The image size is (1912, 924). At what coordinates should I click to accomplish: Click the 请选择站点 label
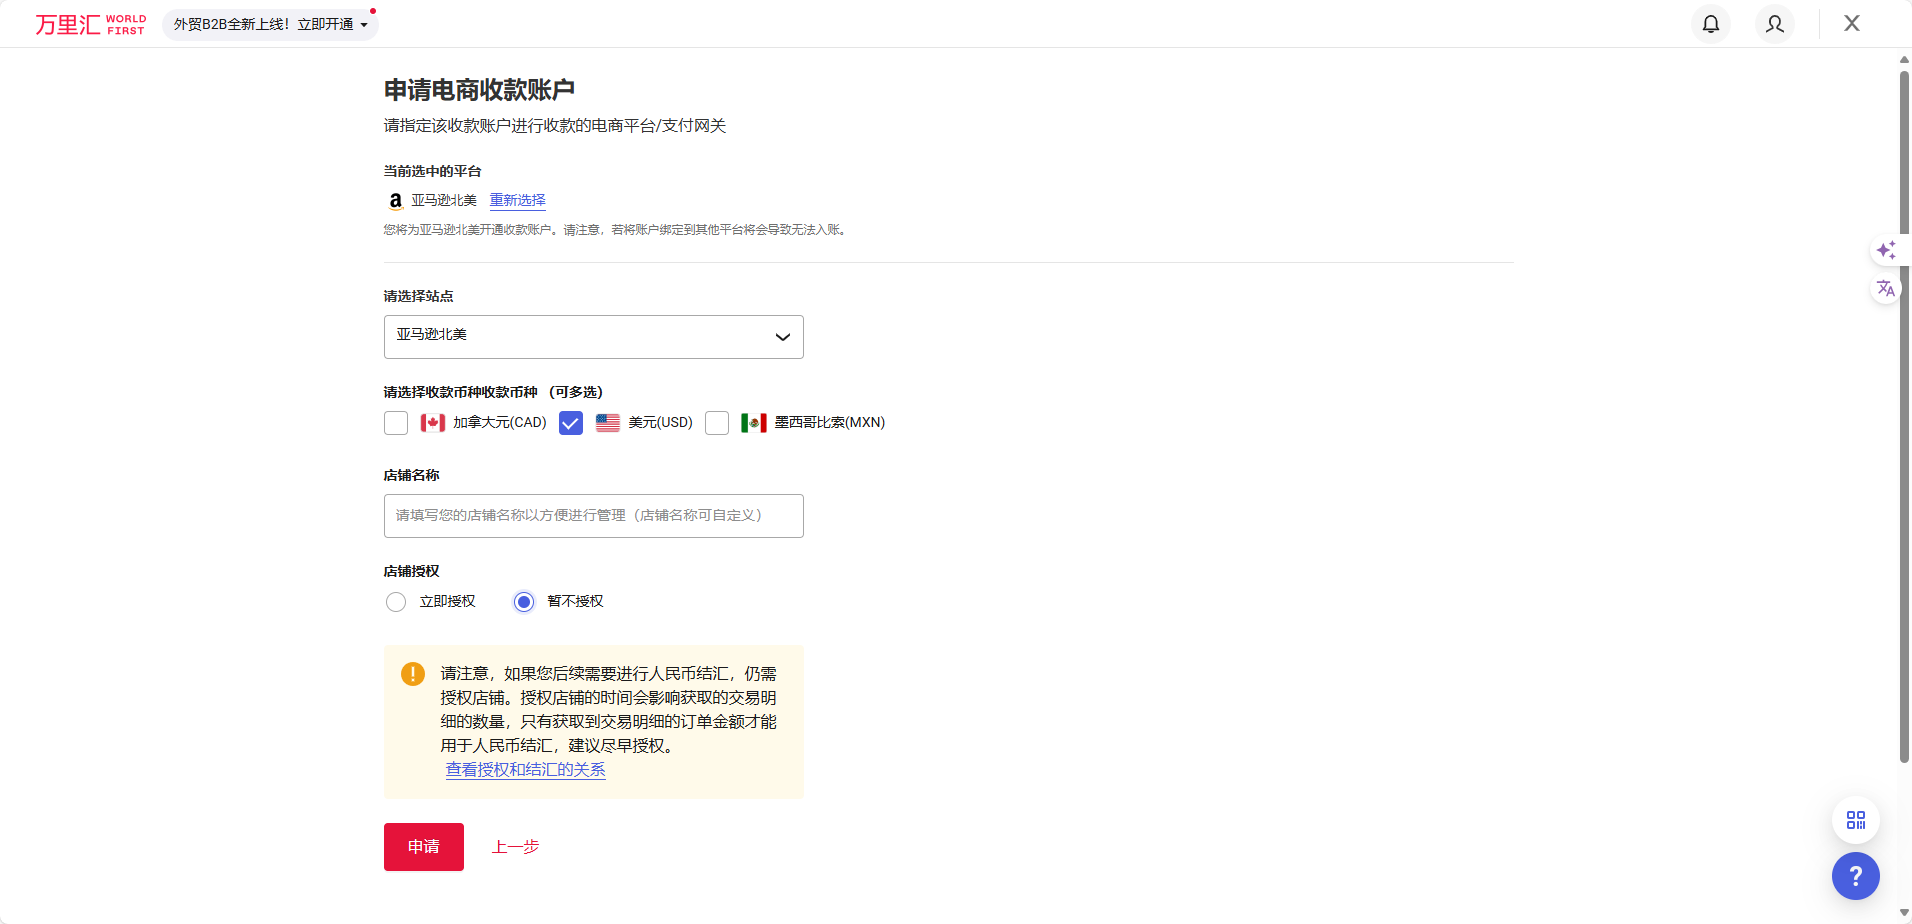pos(419,297)
